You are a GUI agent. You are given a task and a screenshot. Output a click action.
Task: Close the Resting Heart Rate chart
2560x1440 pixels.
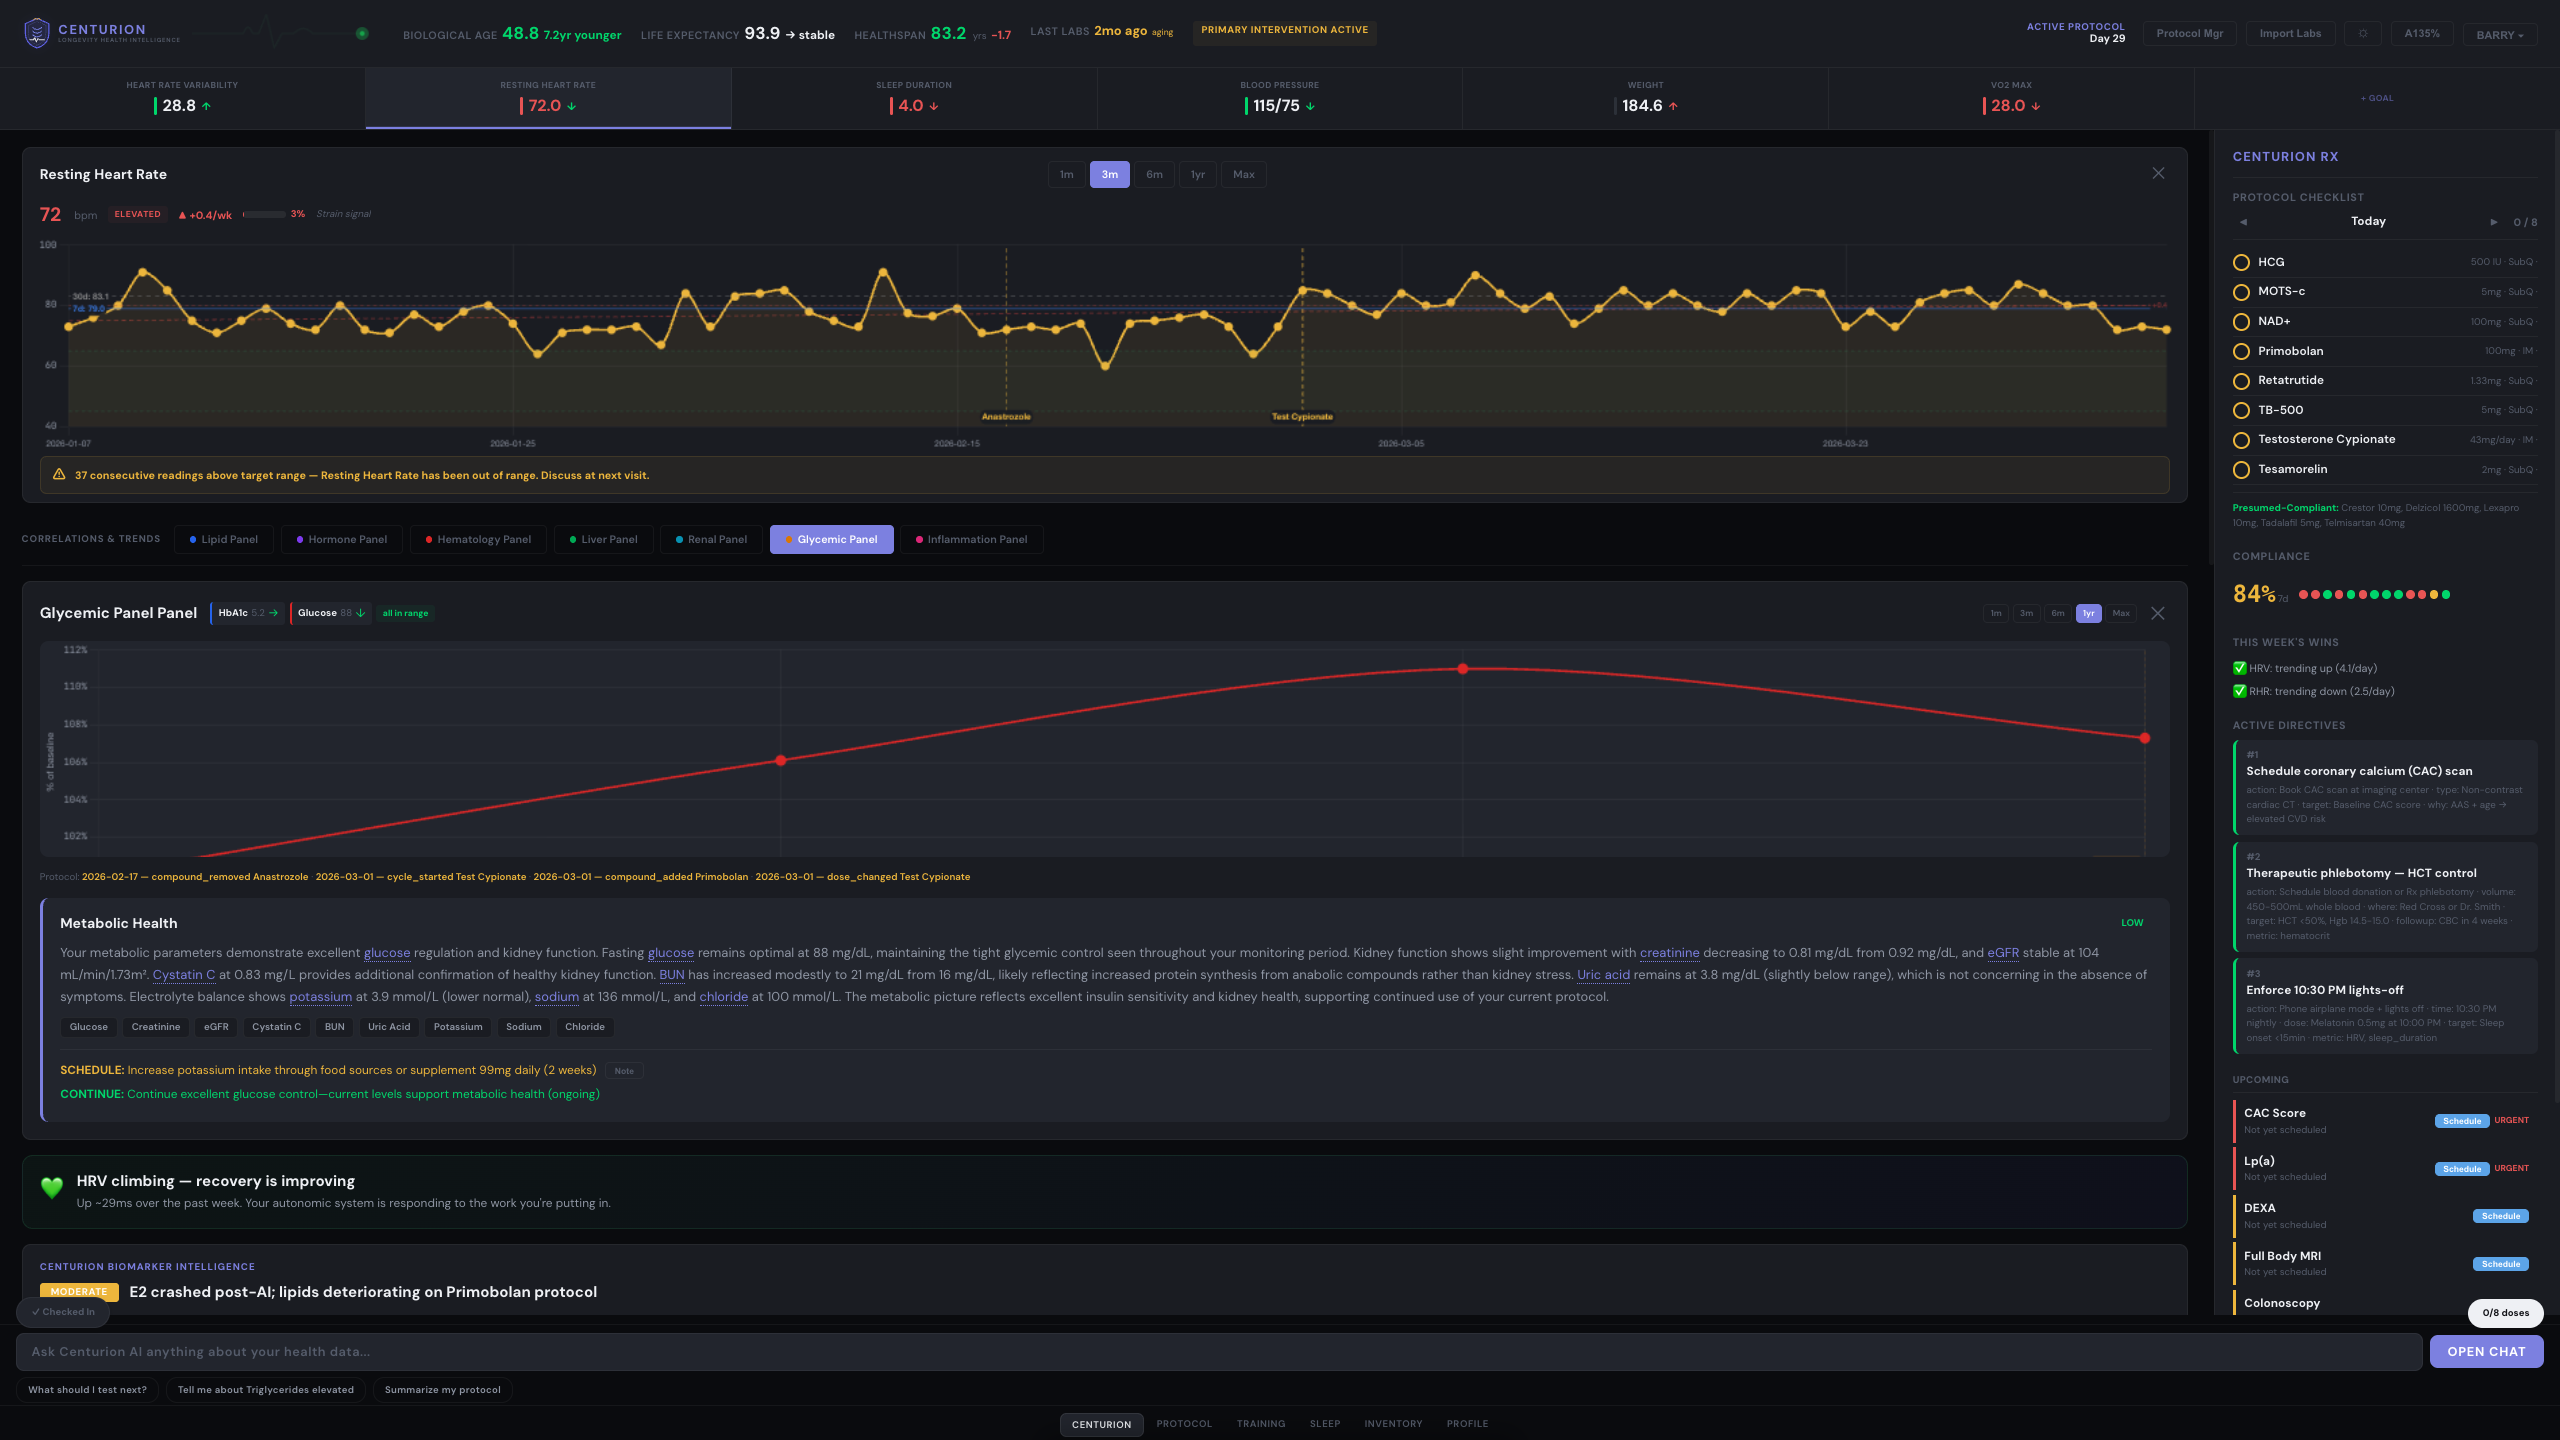2158,174
